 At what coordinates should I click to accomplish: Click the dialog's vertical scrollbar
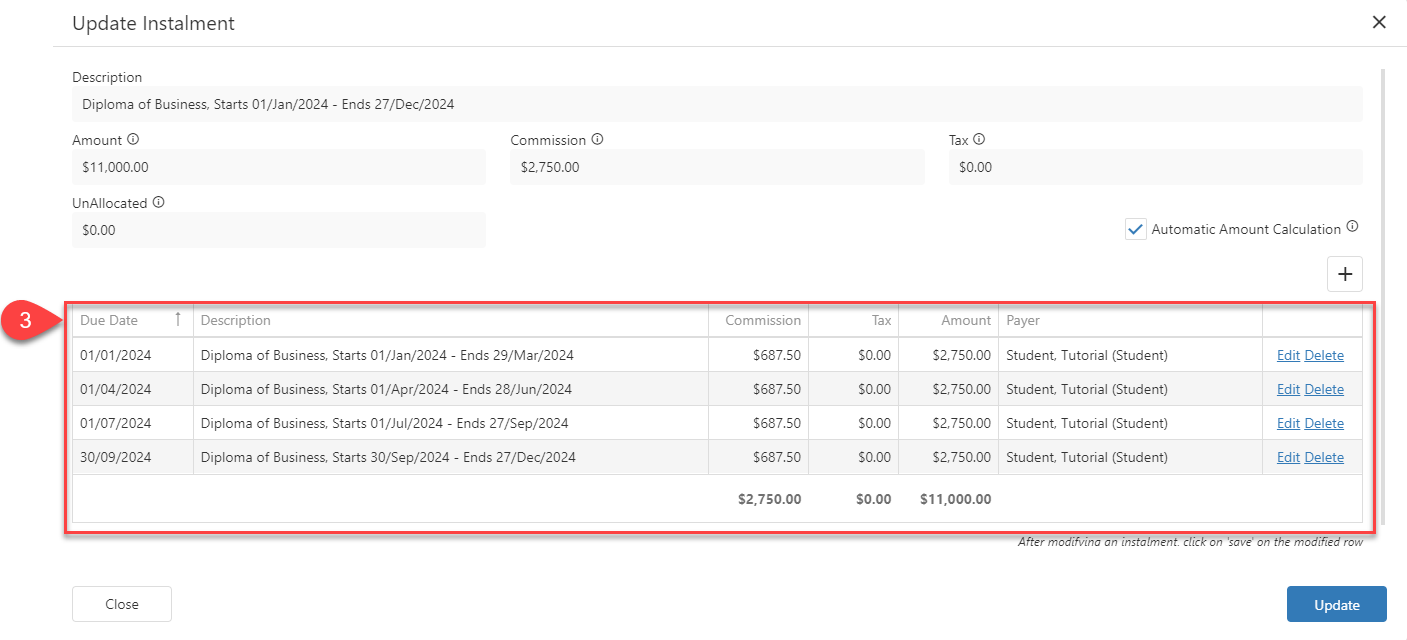coord(1383,300)
